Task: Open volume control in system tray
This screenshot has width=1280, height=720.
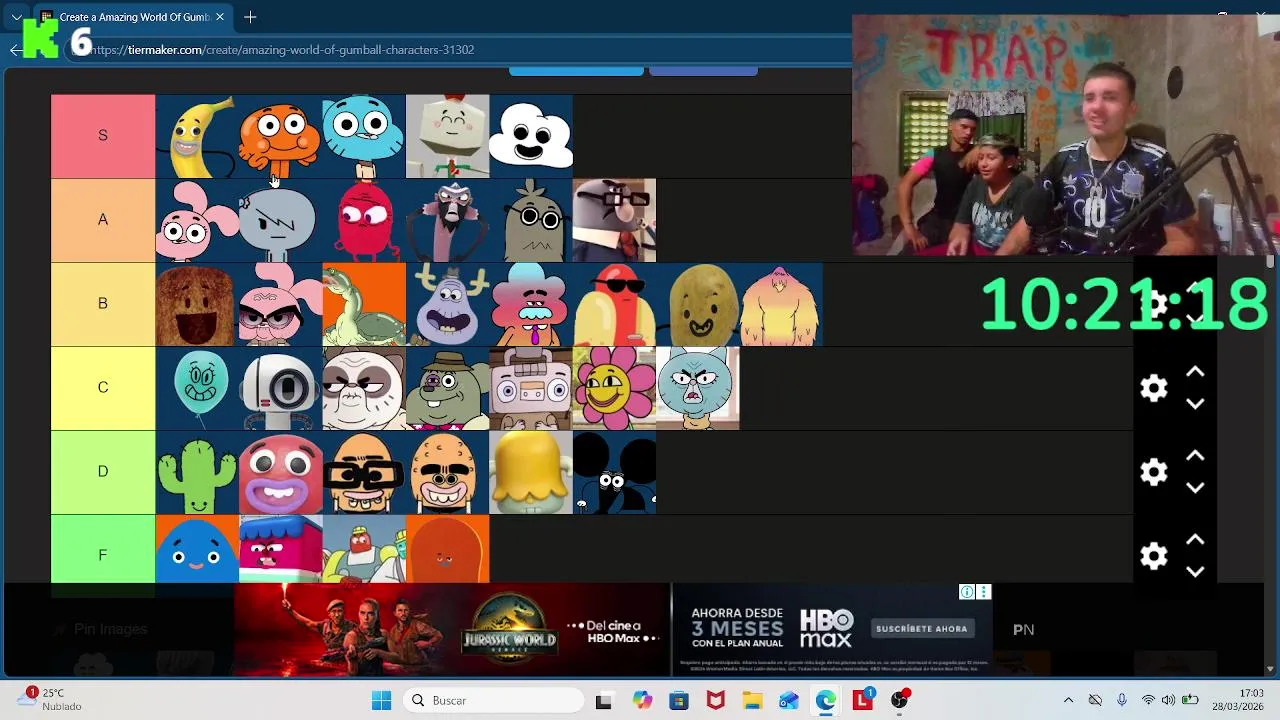Action: click(x=1168, y=701)
